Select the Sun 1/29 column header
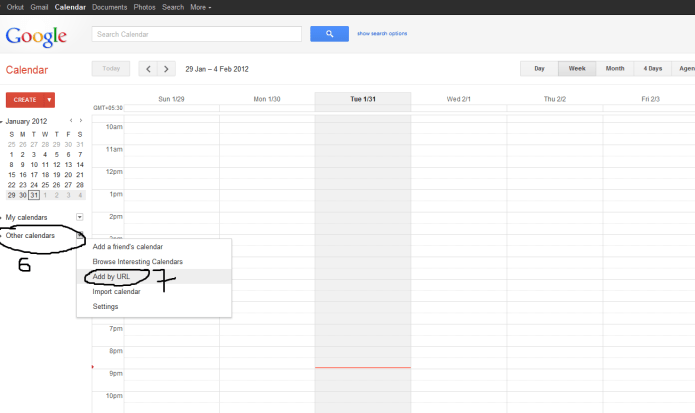 [171, 99]
